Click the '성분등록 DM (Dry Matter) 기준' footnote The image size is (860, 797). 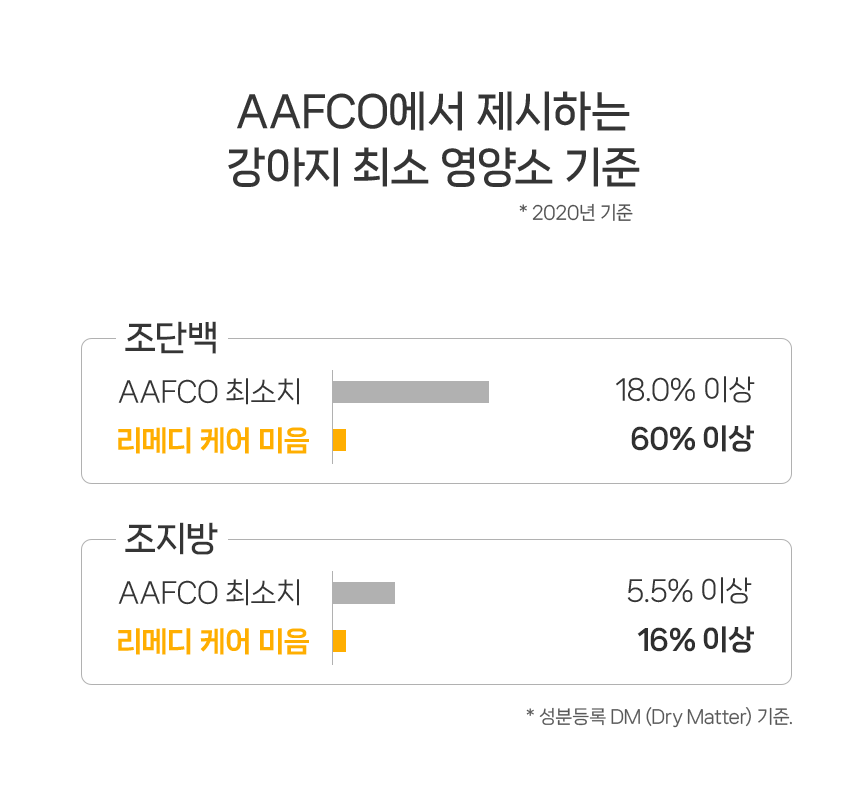click(659, 716)
